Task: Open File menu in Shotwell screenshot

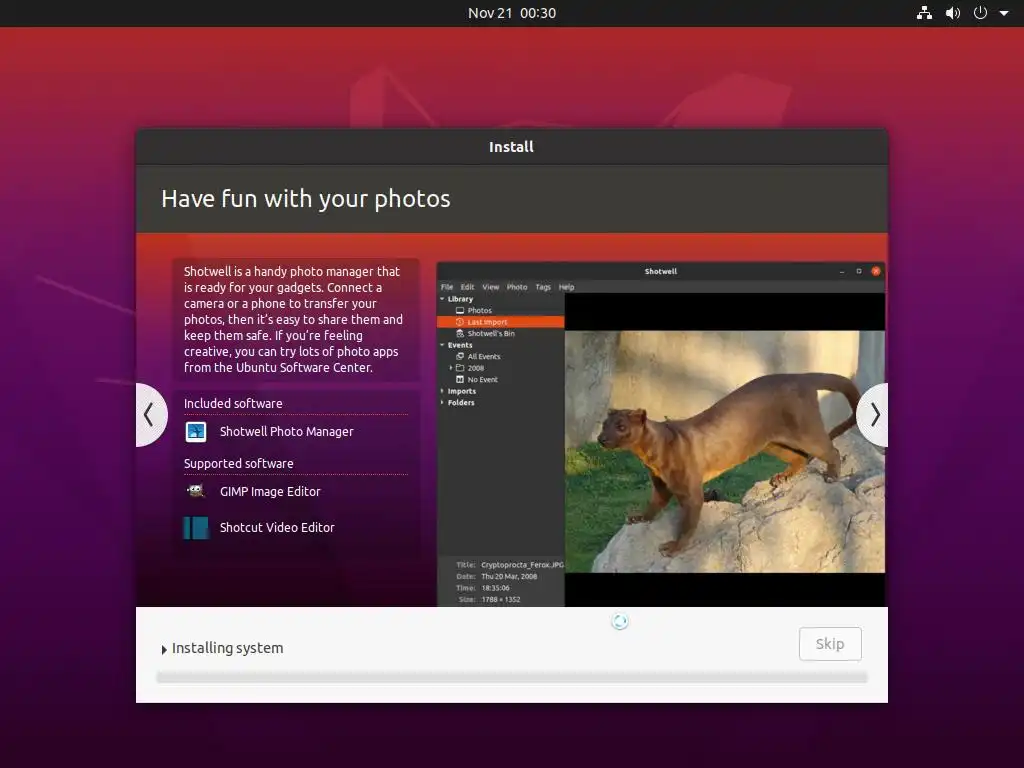Action: tap(447, 287)
